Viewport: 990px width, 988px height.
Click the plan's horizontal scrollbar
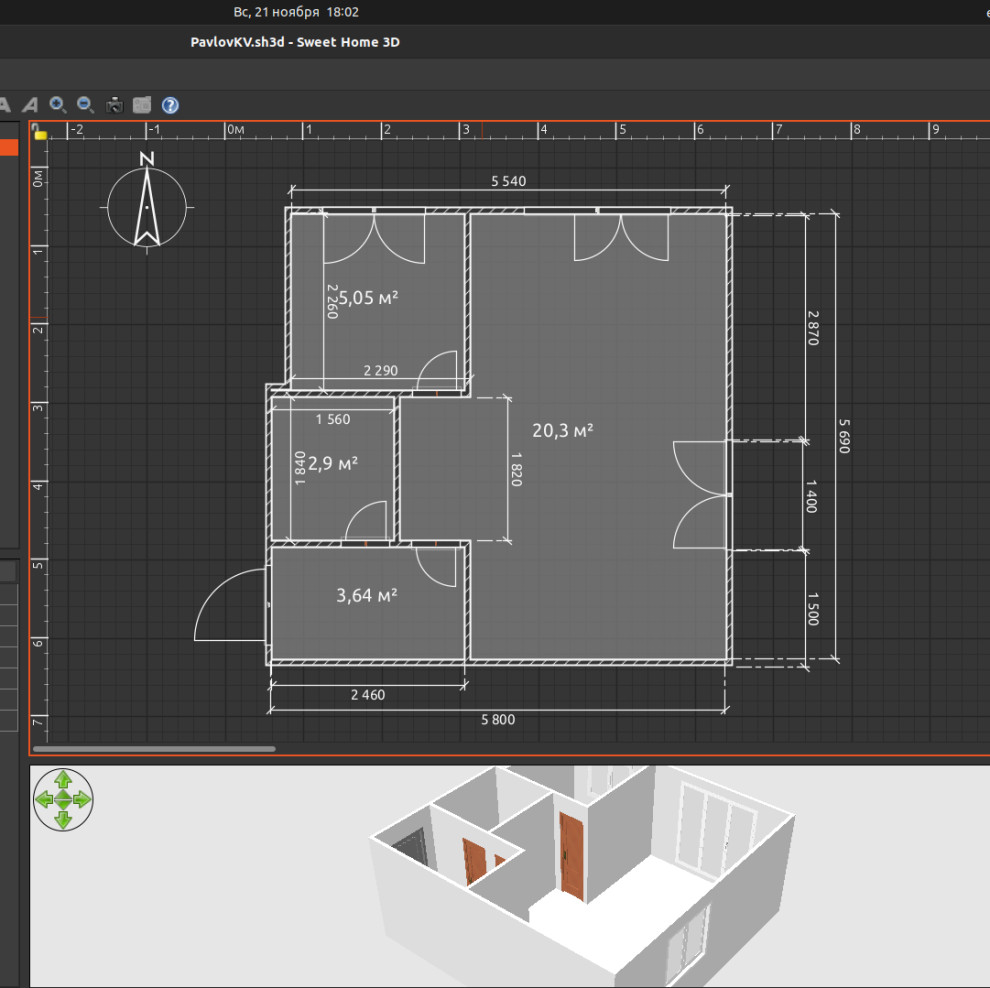(154, 748)
